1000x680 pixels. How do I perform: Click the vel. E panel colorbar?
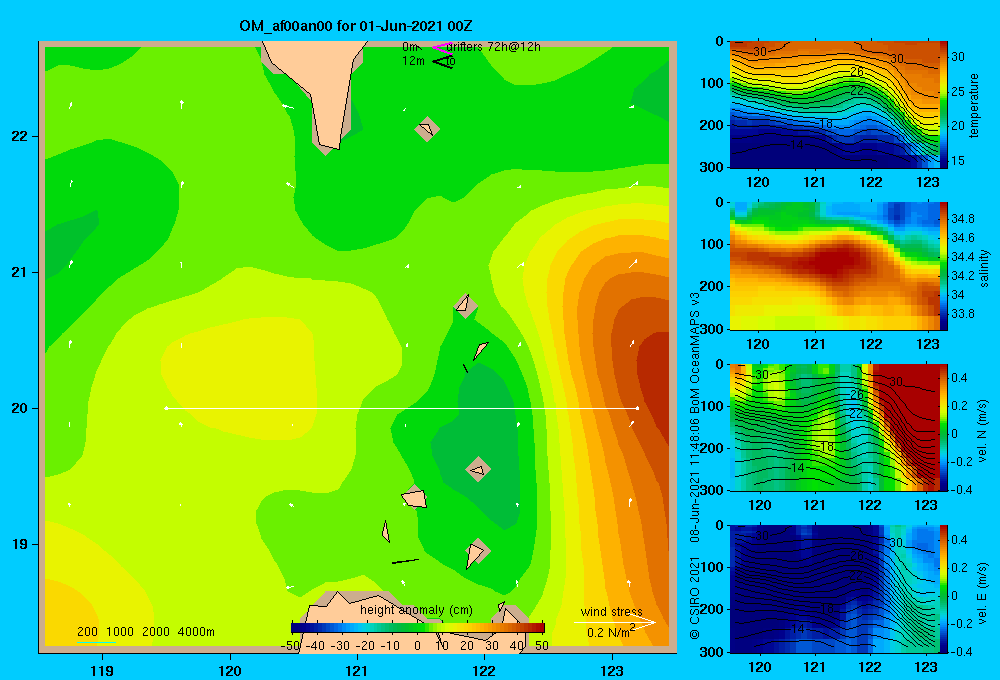[944, 589]
